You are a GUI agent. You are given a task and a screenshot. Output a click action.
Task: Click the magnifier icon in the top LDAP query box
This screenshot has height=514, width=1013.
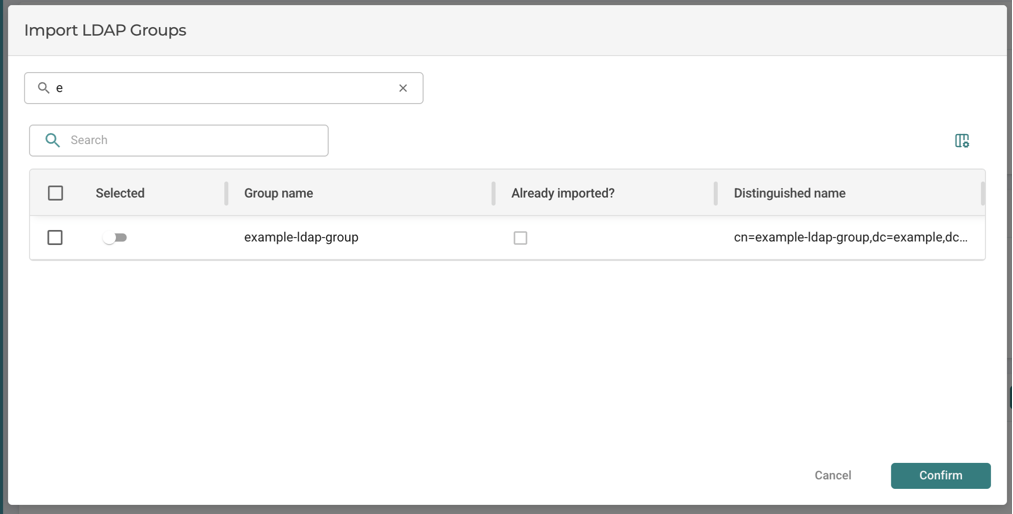point(43,88)
